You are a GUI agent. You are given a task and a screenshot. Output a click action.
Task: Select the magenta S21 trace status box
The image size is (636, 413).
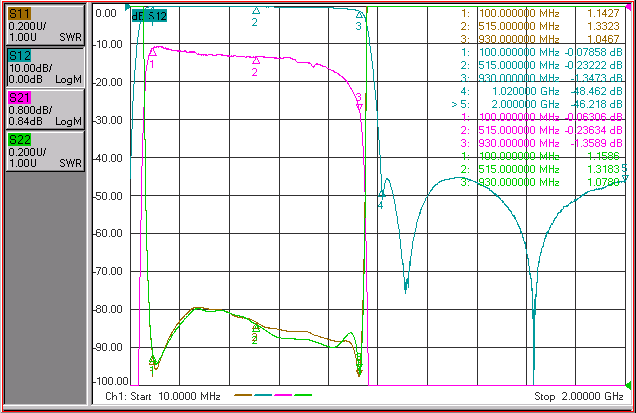click(45, 109)
